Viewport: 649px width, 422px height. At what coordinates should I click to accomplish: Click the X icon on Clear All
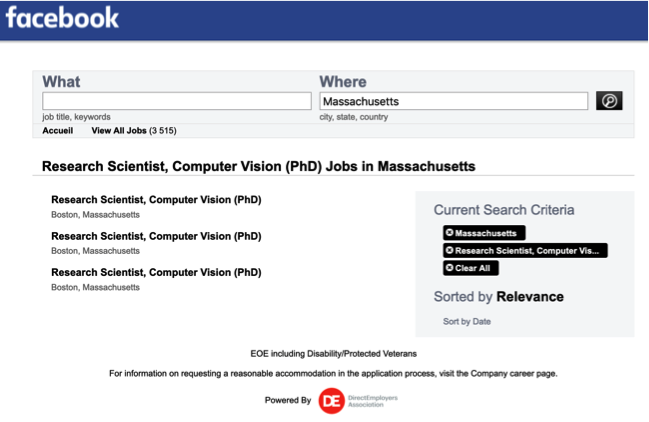click(x=449, y=268)
